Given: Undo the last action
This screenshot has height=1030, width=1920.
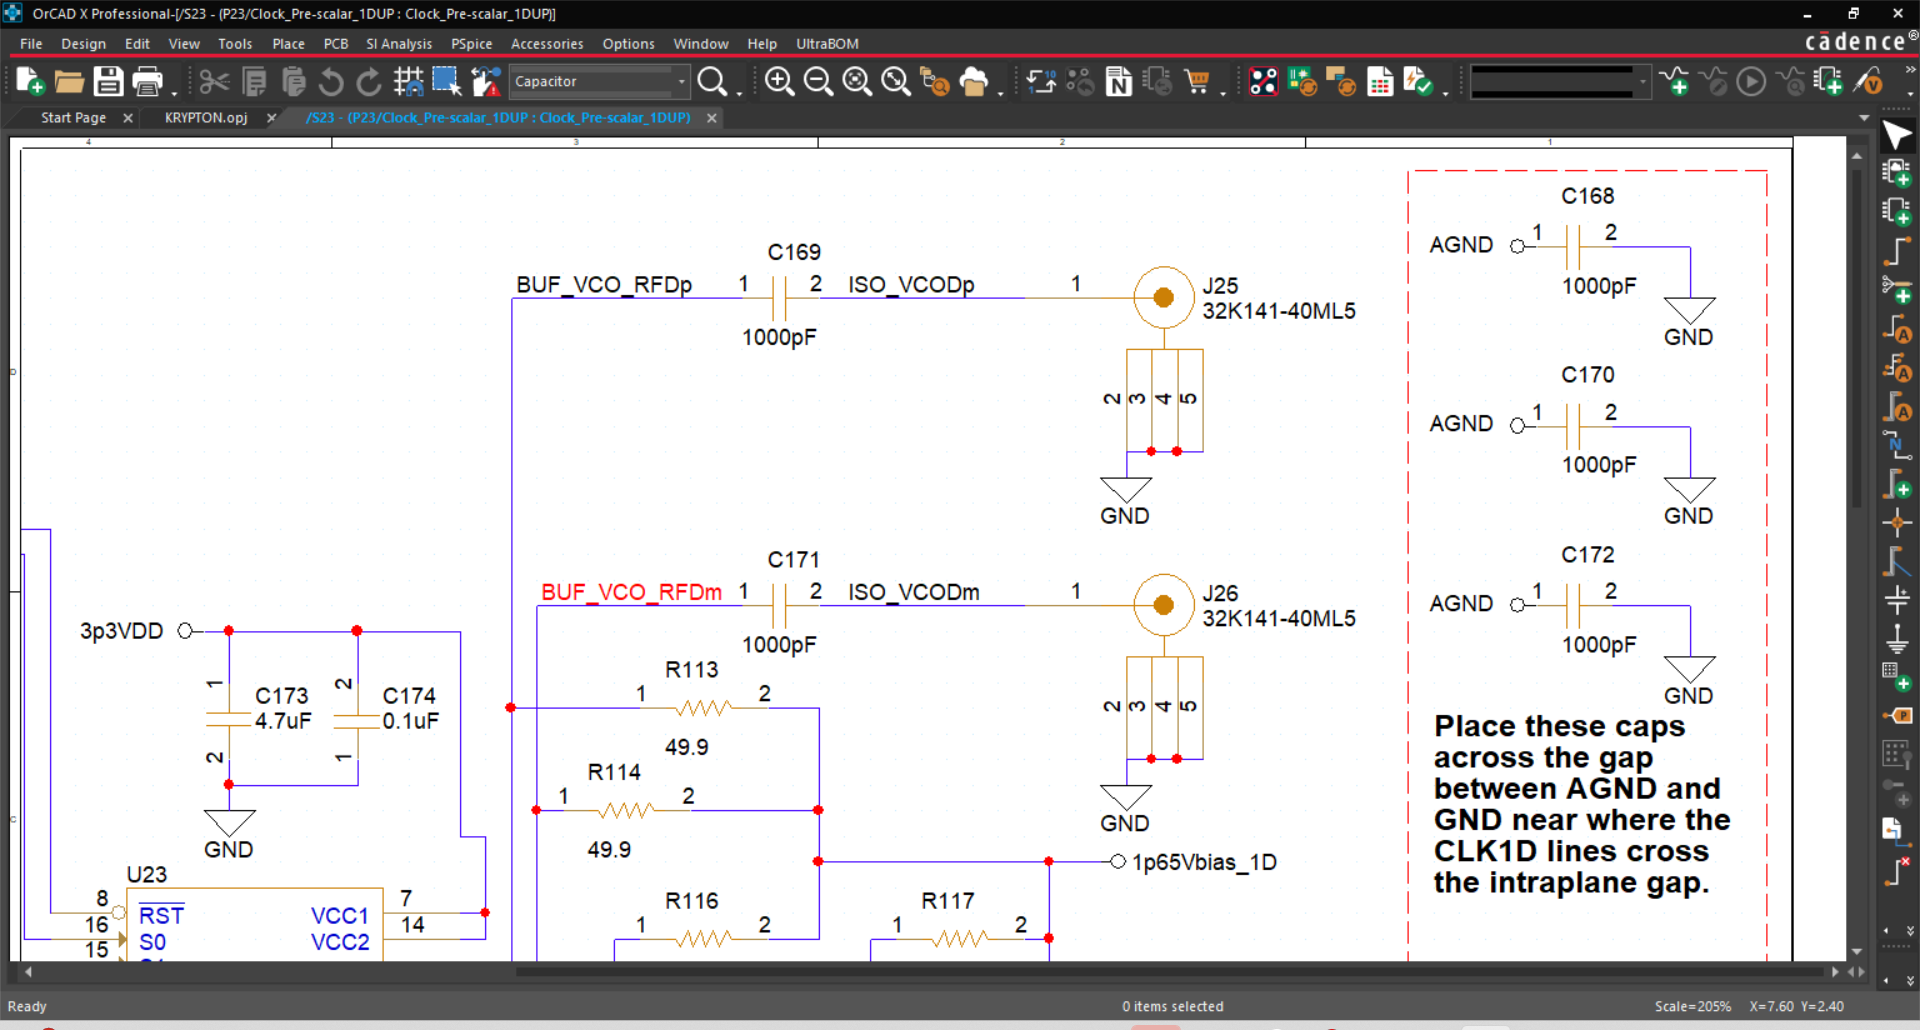Looking at the screenshot, I should click(331, 81).
